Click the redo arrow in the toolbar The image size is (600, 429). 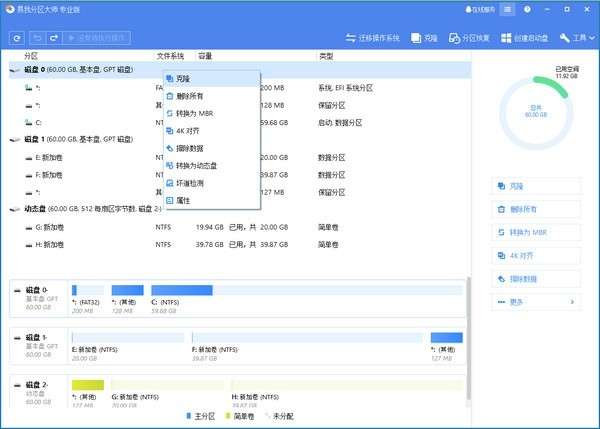click(x=54, y=38)
